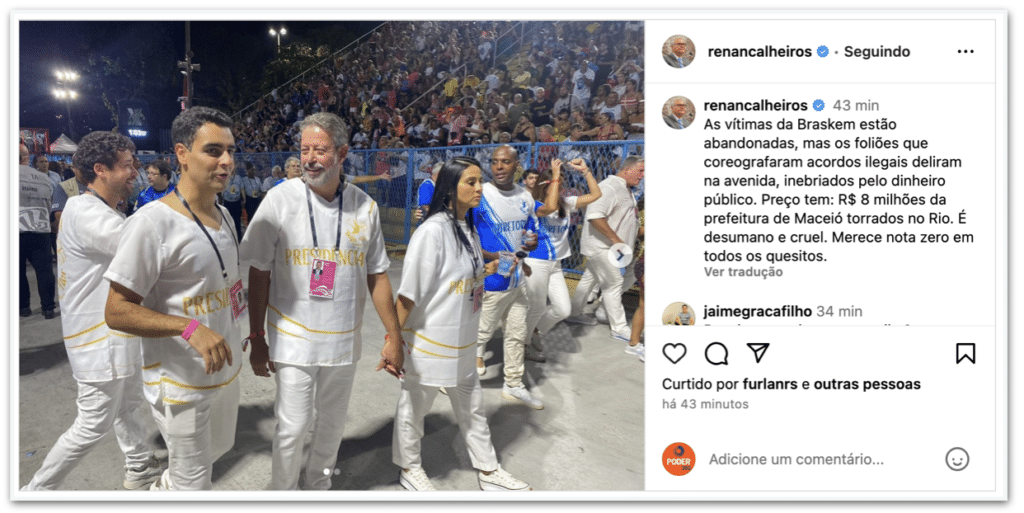Open the three-dot more options menu
1024x513 pixels.
tap(965, 52)
